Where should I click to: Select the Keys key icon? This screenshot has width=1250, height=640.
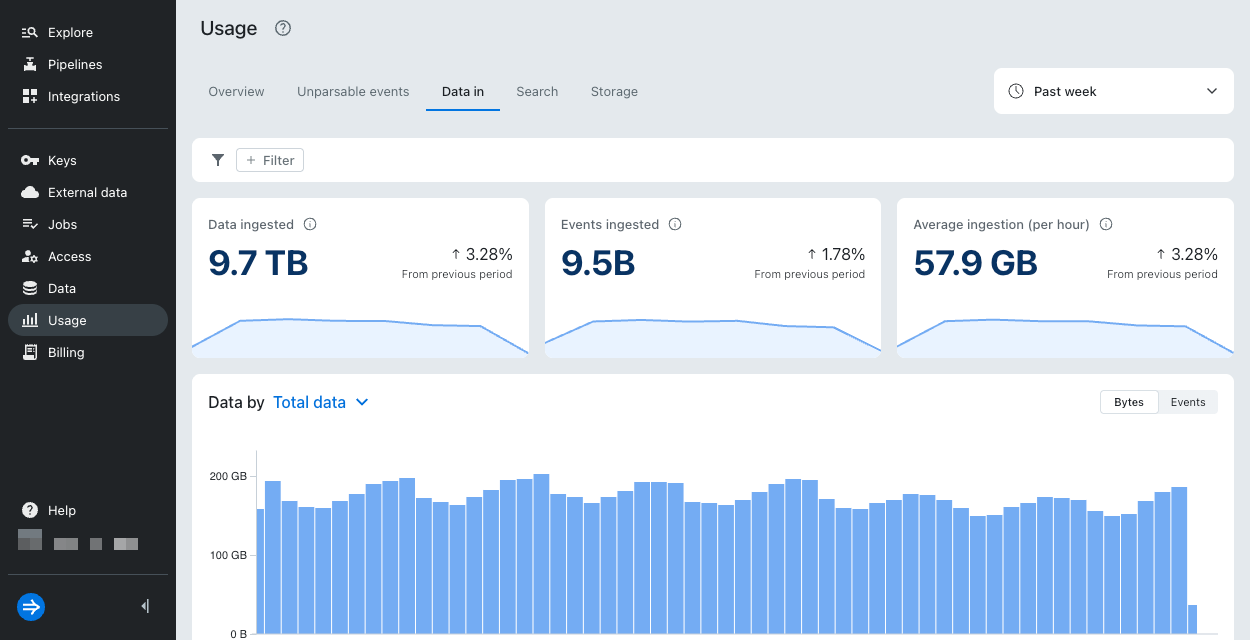tap(30, 160)
